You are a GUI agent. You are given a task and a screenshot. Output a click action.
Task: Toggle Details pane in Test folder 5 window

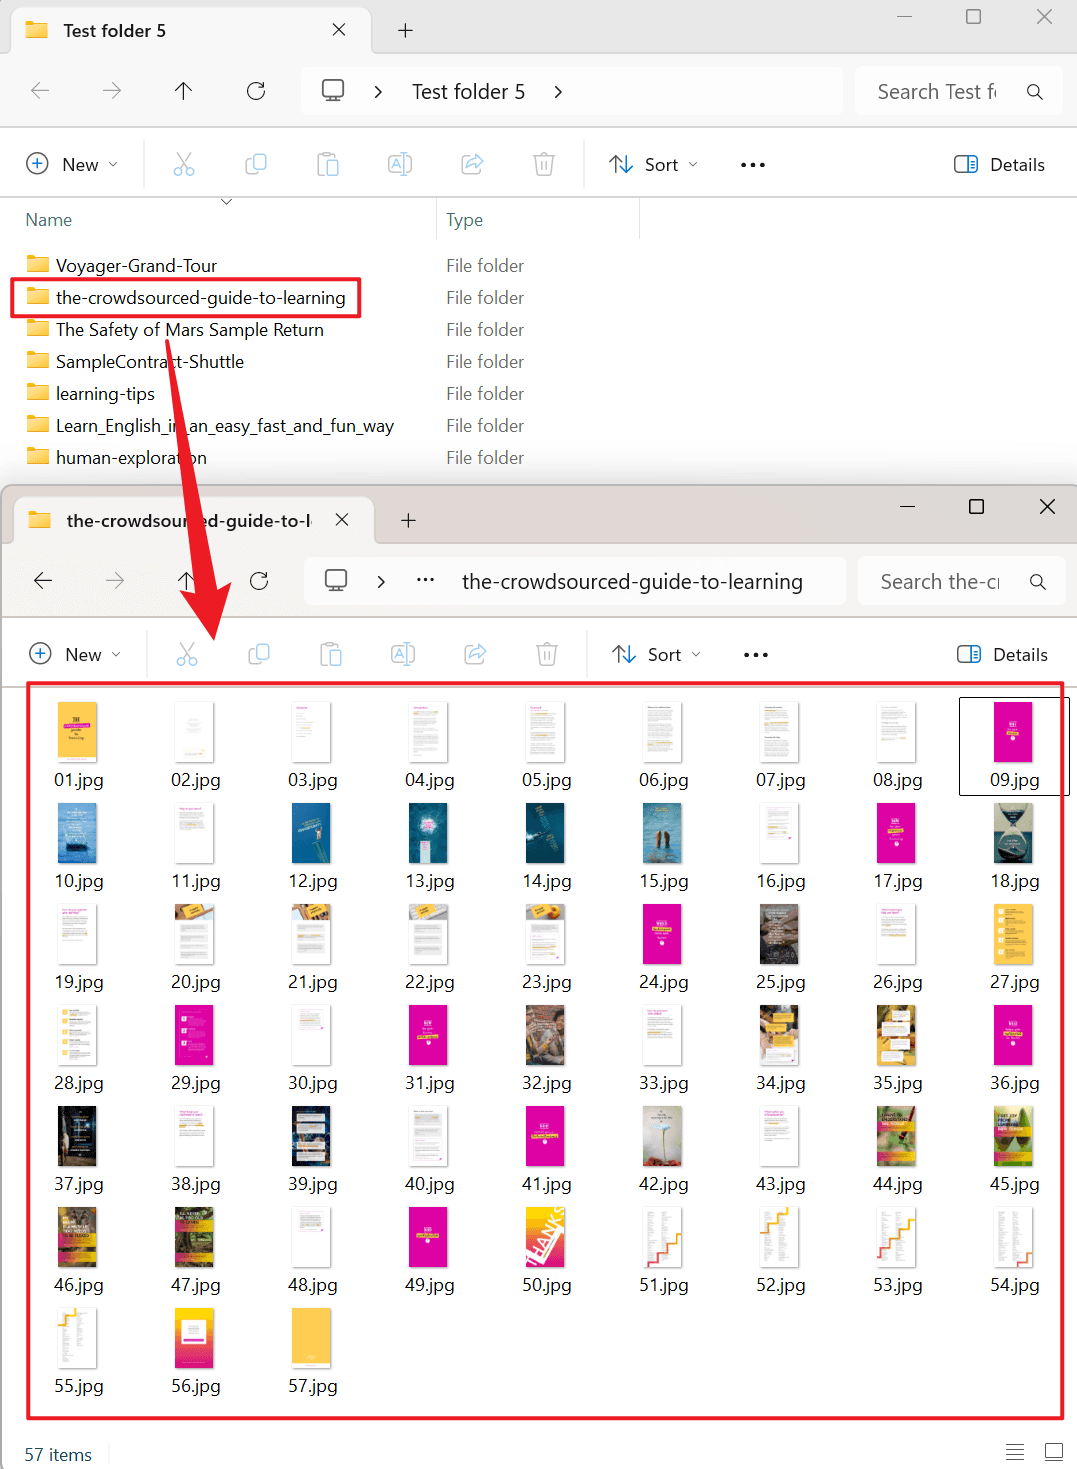click(x=999, y=164)
